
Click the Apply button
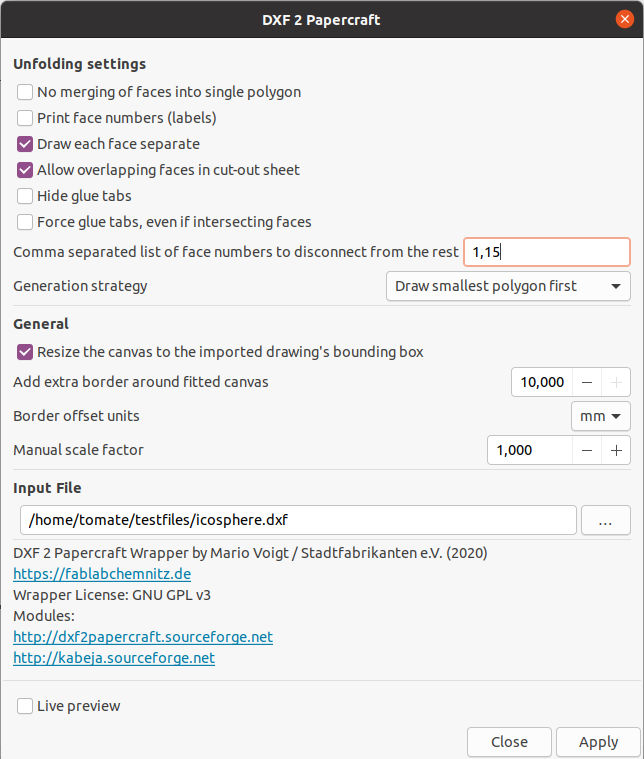598,742
